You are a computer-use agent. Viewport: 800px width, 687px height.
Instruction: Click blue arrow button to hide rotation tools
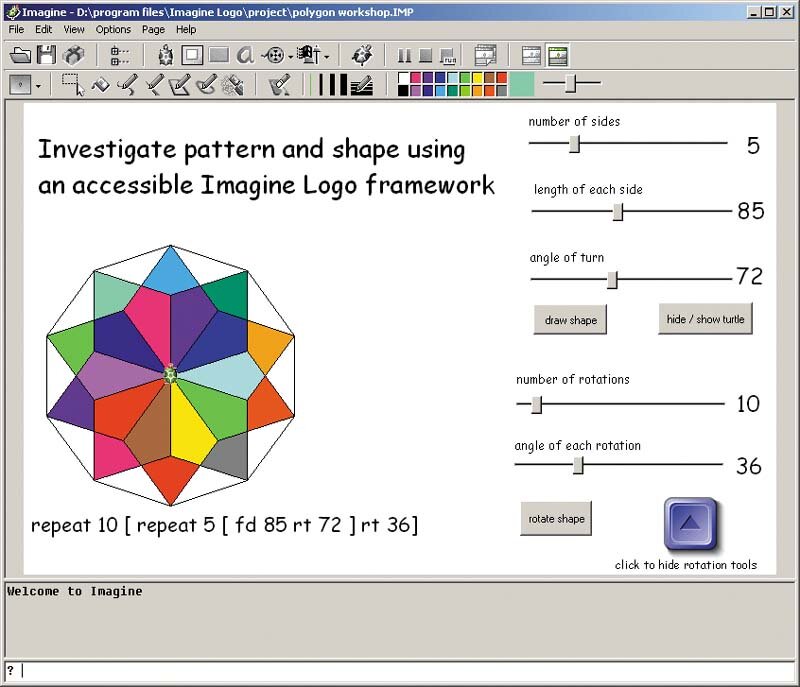(690, 523)
